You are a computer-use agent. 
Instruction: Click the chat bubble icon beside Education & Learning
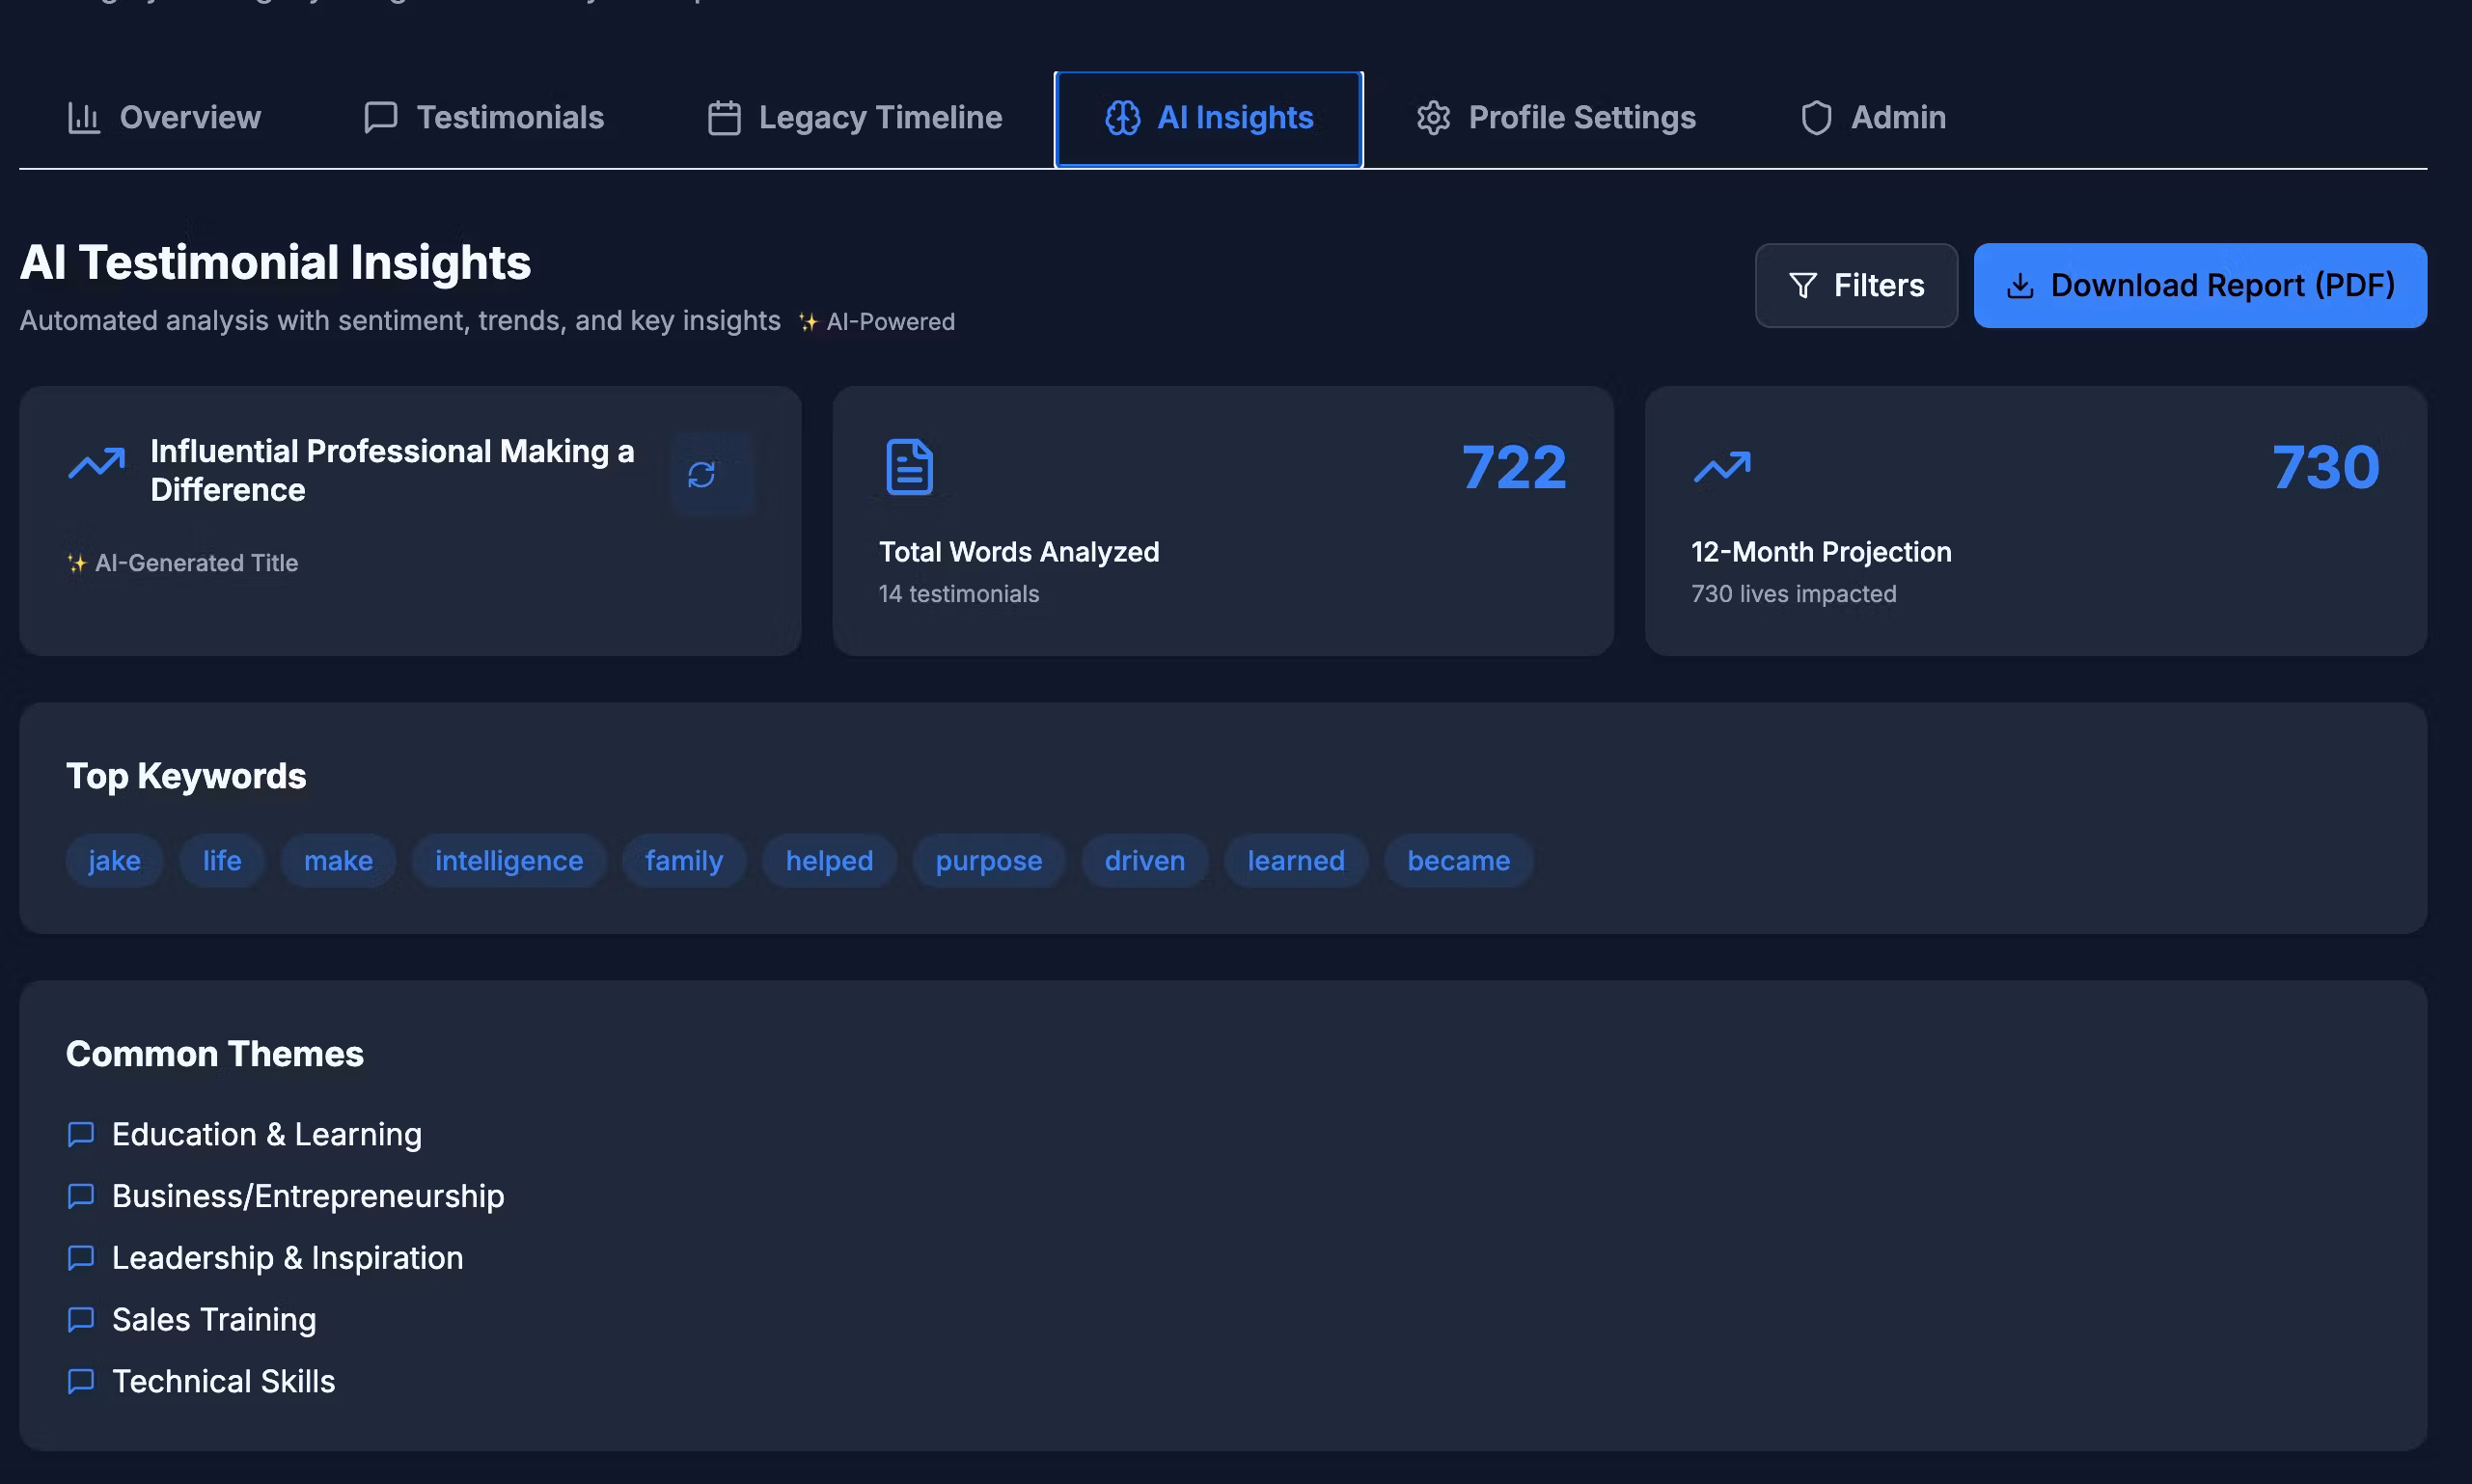81,1134
